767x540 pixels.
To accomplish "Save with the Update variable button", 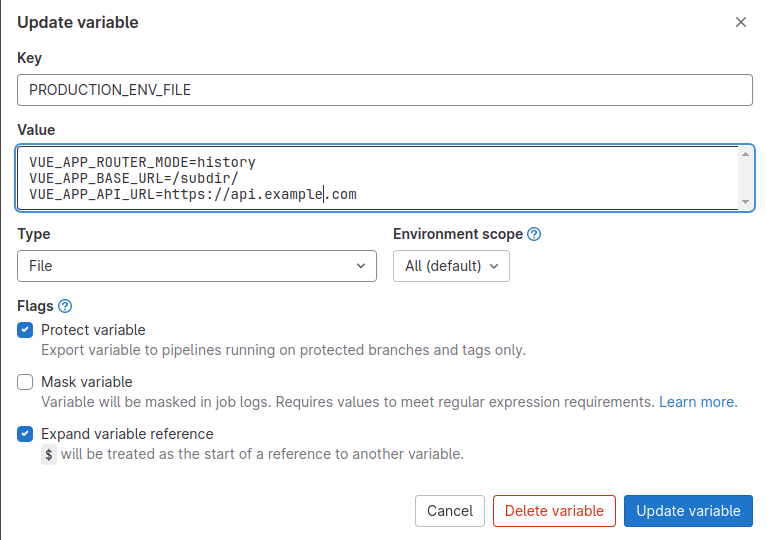I will coord(688,511).
